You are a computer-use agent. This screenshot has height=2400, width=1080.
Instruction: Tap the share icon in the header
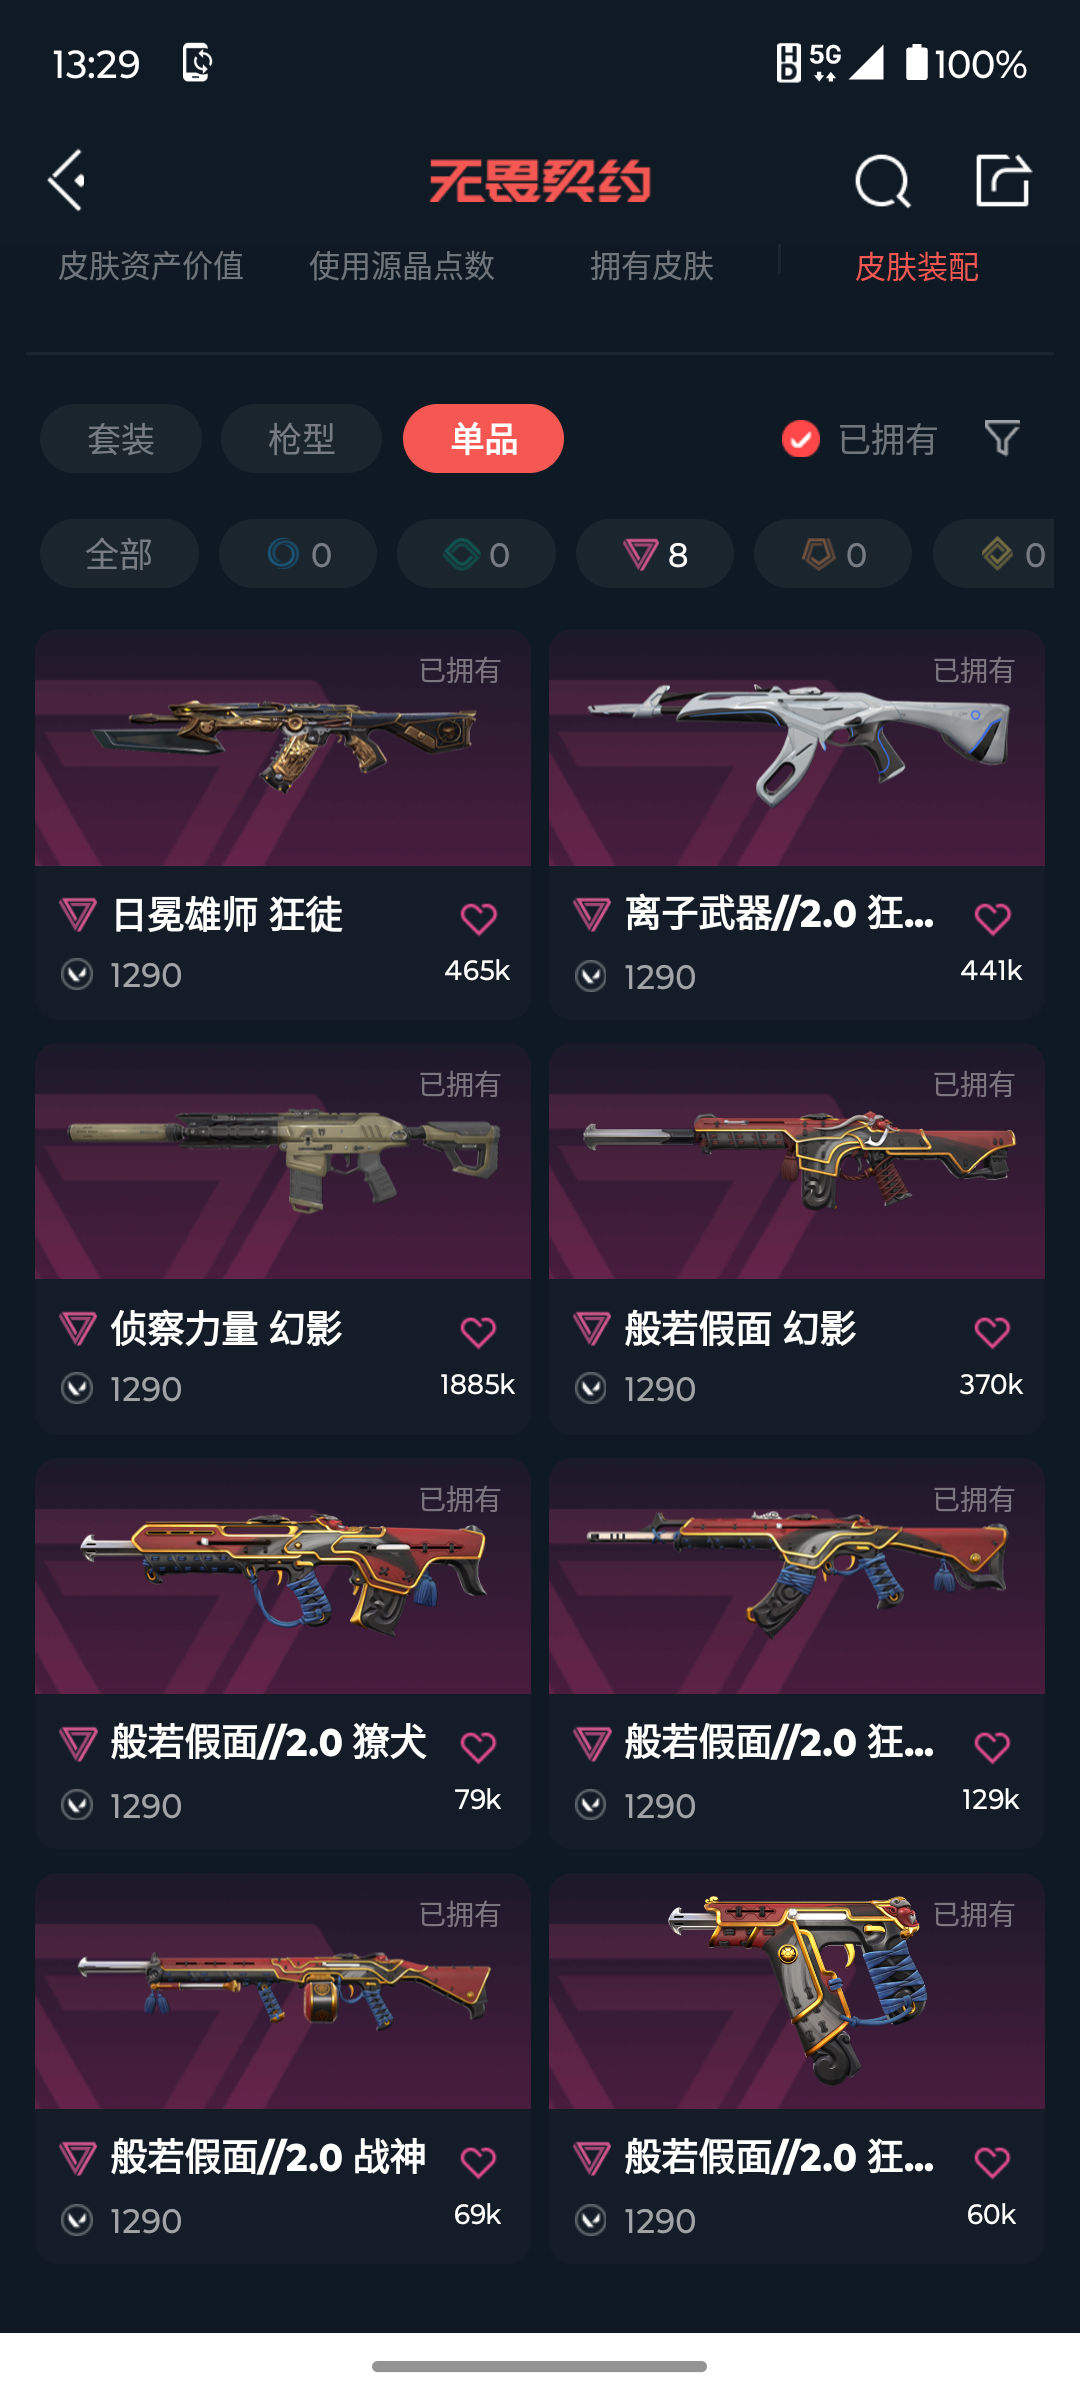pos(1003,180)
